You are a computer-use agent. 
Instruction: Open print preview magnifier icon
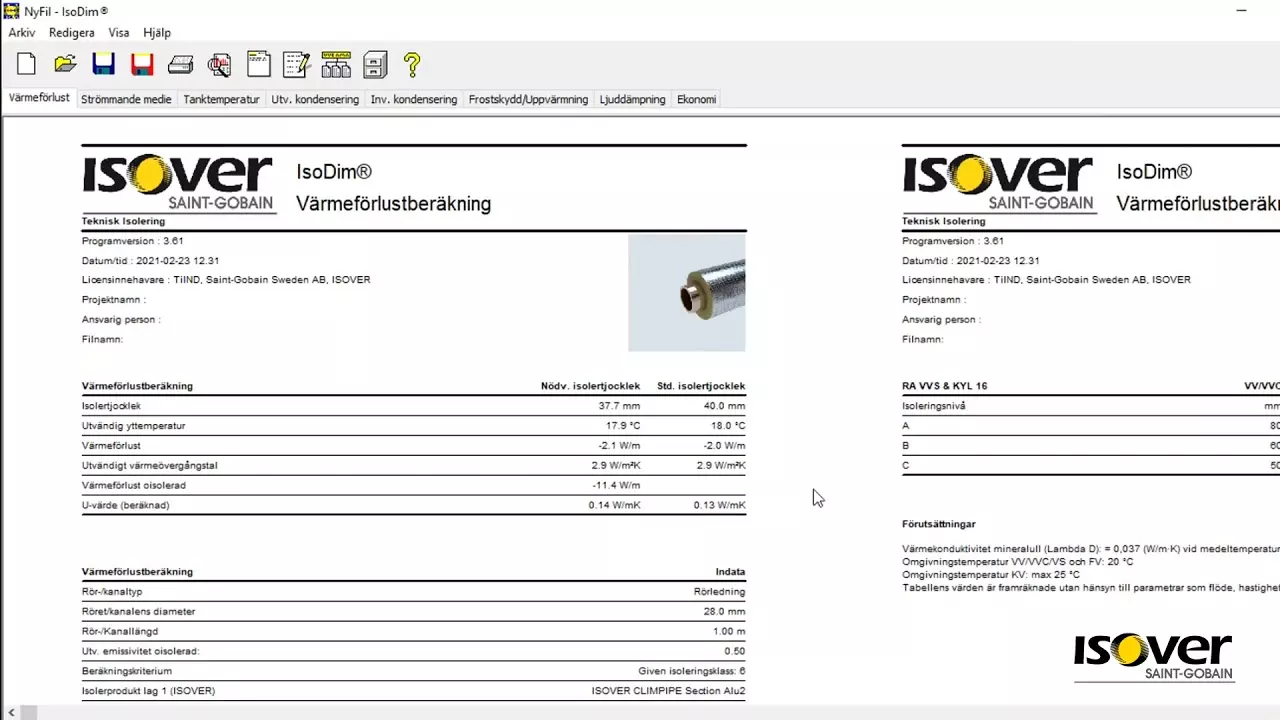click(220, 65)
